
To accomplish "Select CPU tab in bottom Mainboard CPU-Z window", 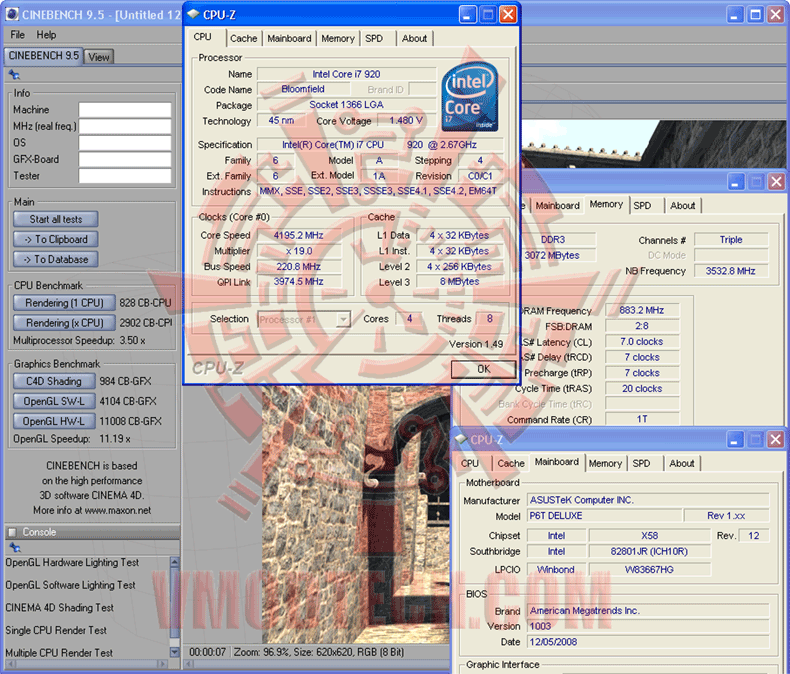I will click(x=470, y=463).
